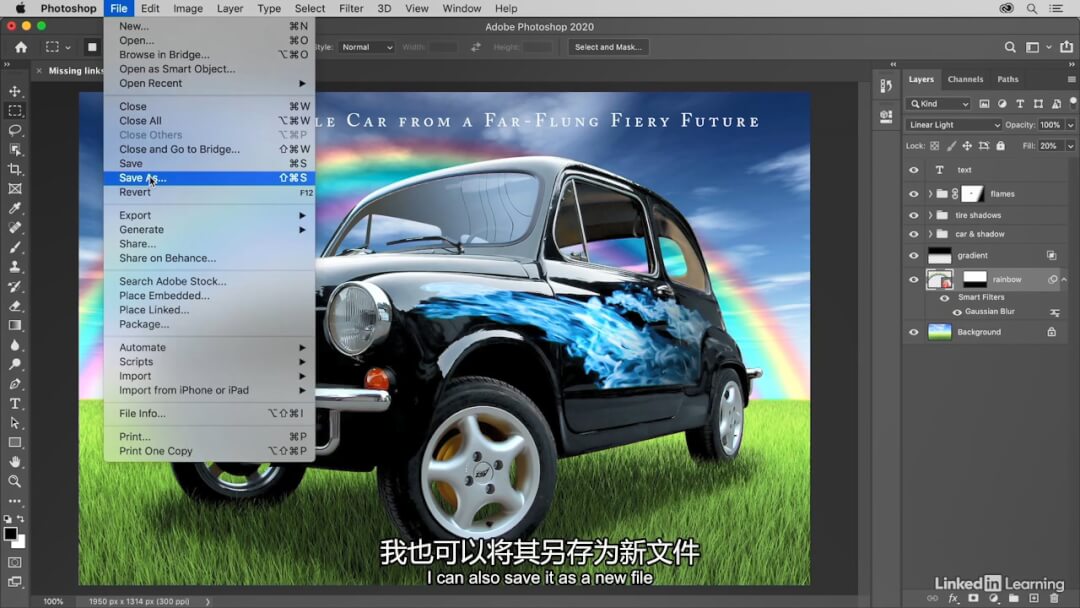Select the Gradient tool

14,325
